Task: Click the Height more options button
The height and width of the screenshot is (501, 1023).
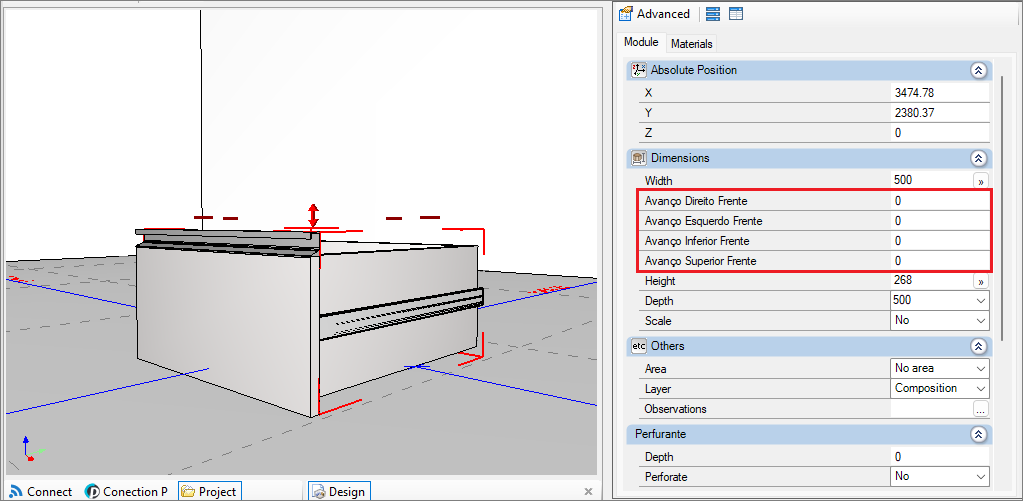Action: pyautogui.click(x=981, y=282)
